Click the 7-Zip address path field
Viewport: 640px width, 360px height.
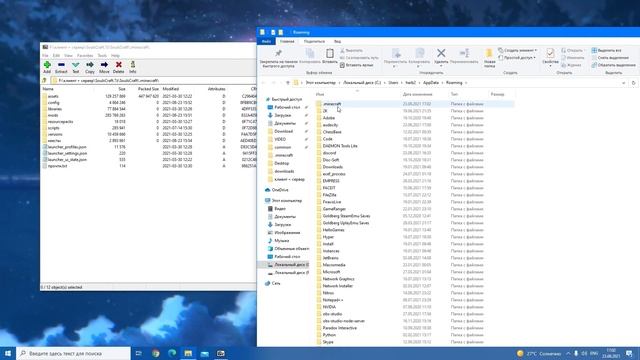153,80
